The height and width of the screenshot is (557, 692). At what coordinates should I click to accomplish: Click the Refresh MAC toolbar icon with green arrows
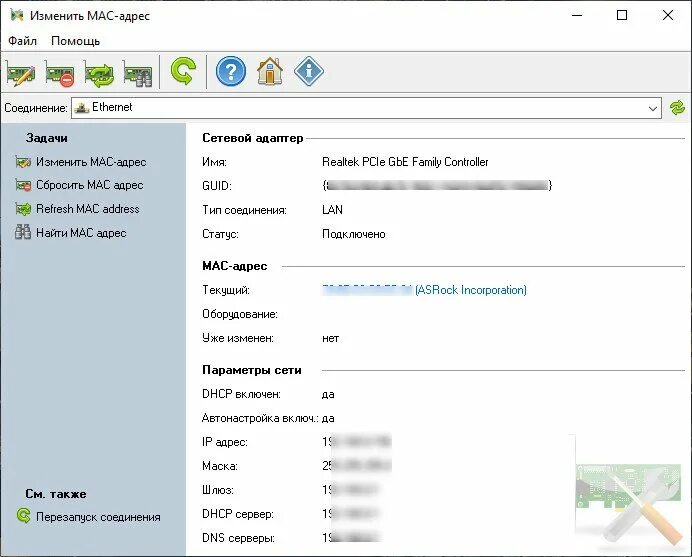[98, 74]
